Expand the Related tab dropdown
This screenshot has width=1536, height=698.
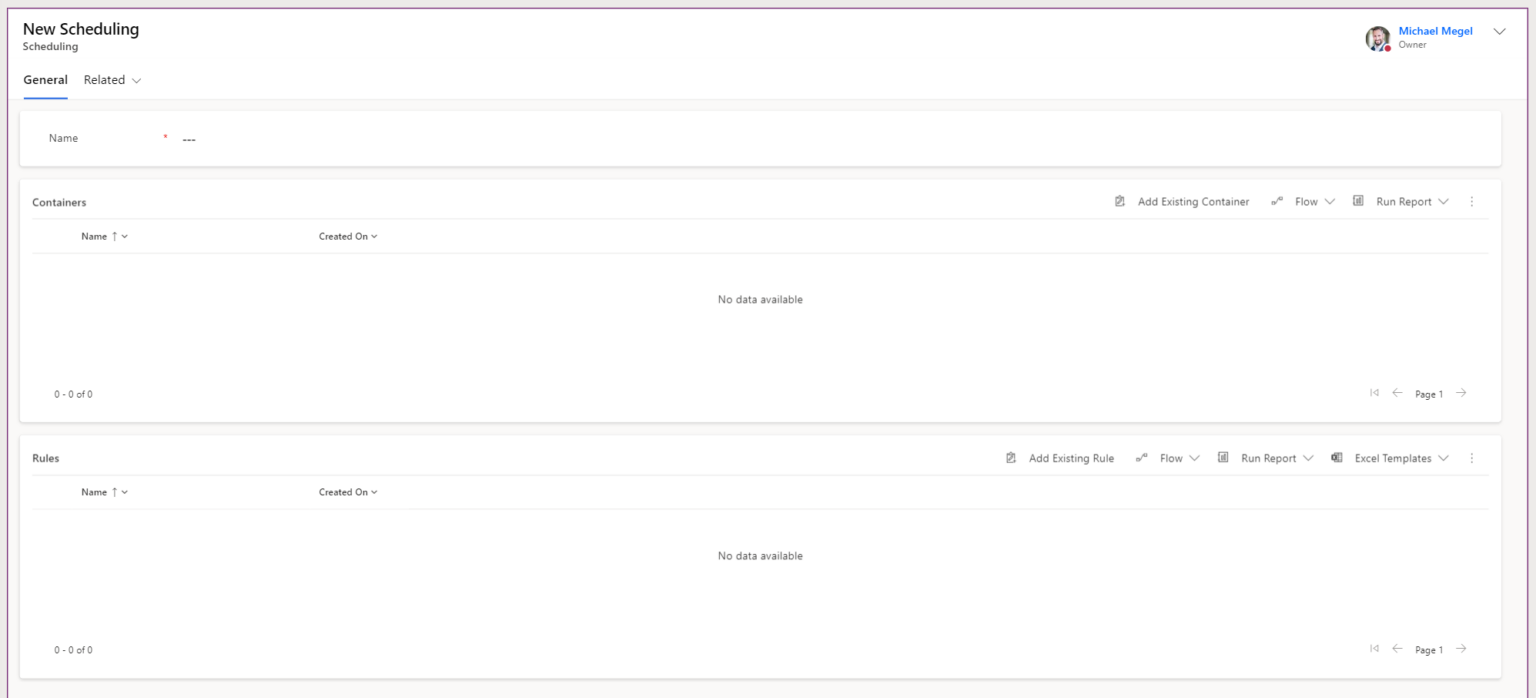click(x=137, y=80)
